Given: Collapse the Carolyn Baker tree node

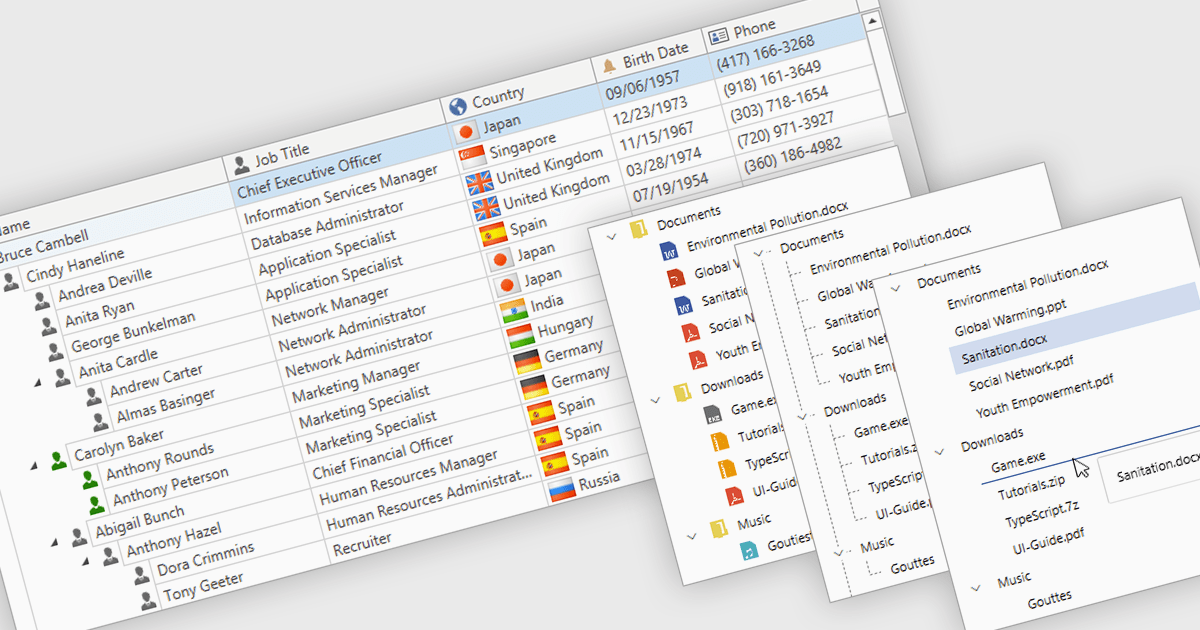Looking at the screenshot, I should [34, 464].
